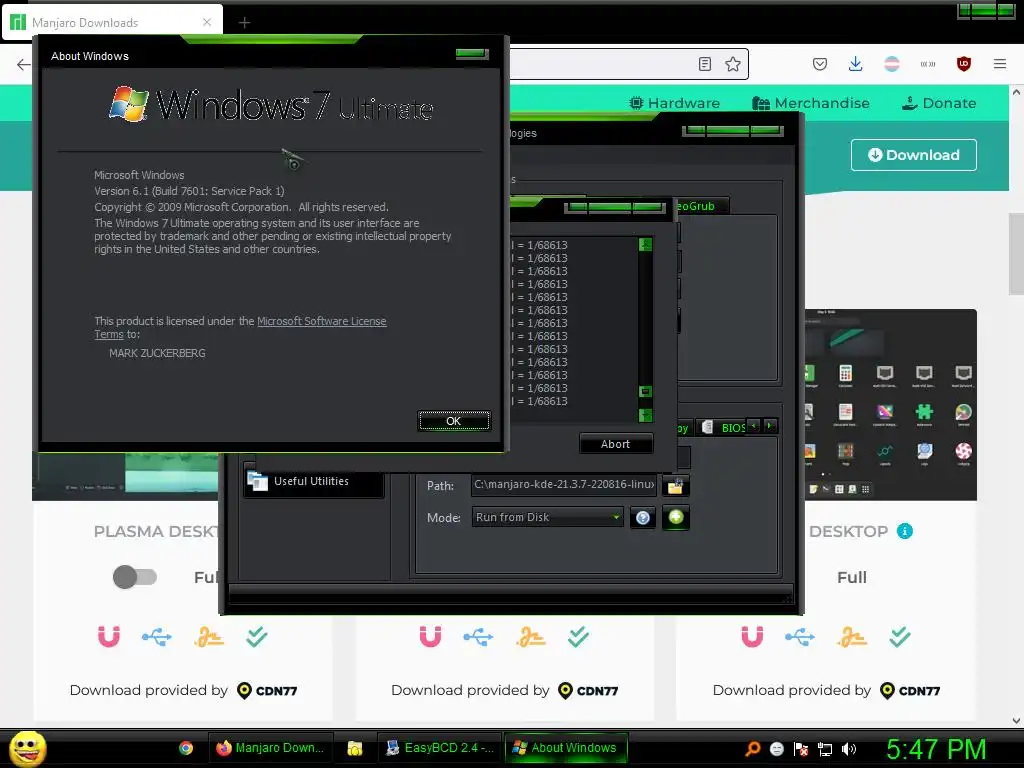Click the middle card checksum checkmark icon
This screenshot has width=1024, height=768.
tap(578, 636)
